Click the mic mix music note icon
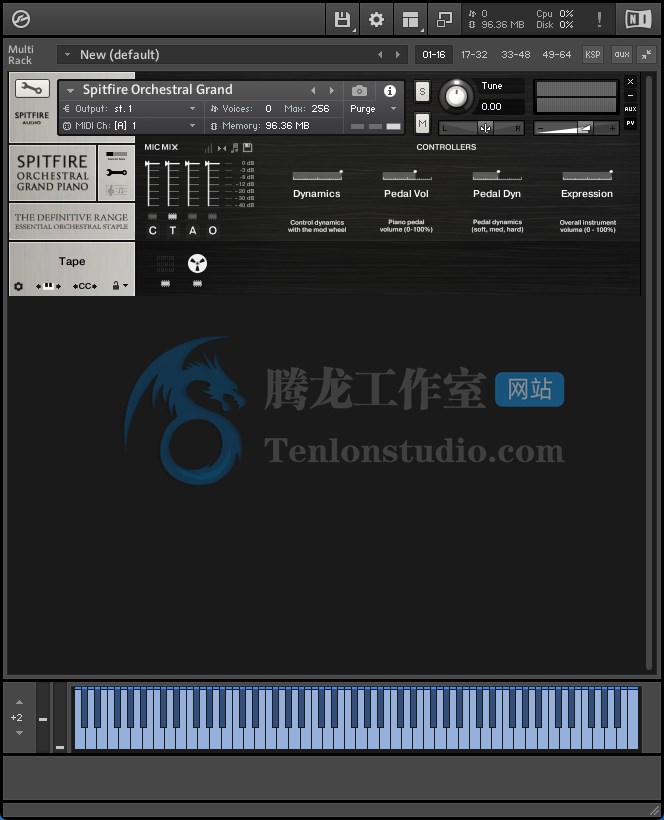 (x=235, y=148)
